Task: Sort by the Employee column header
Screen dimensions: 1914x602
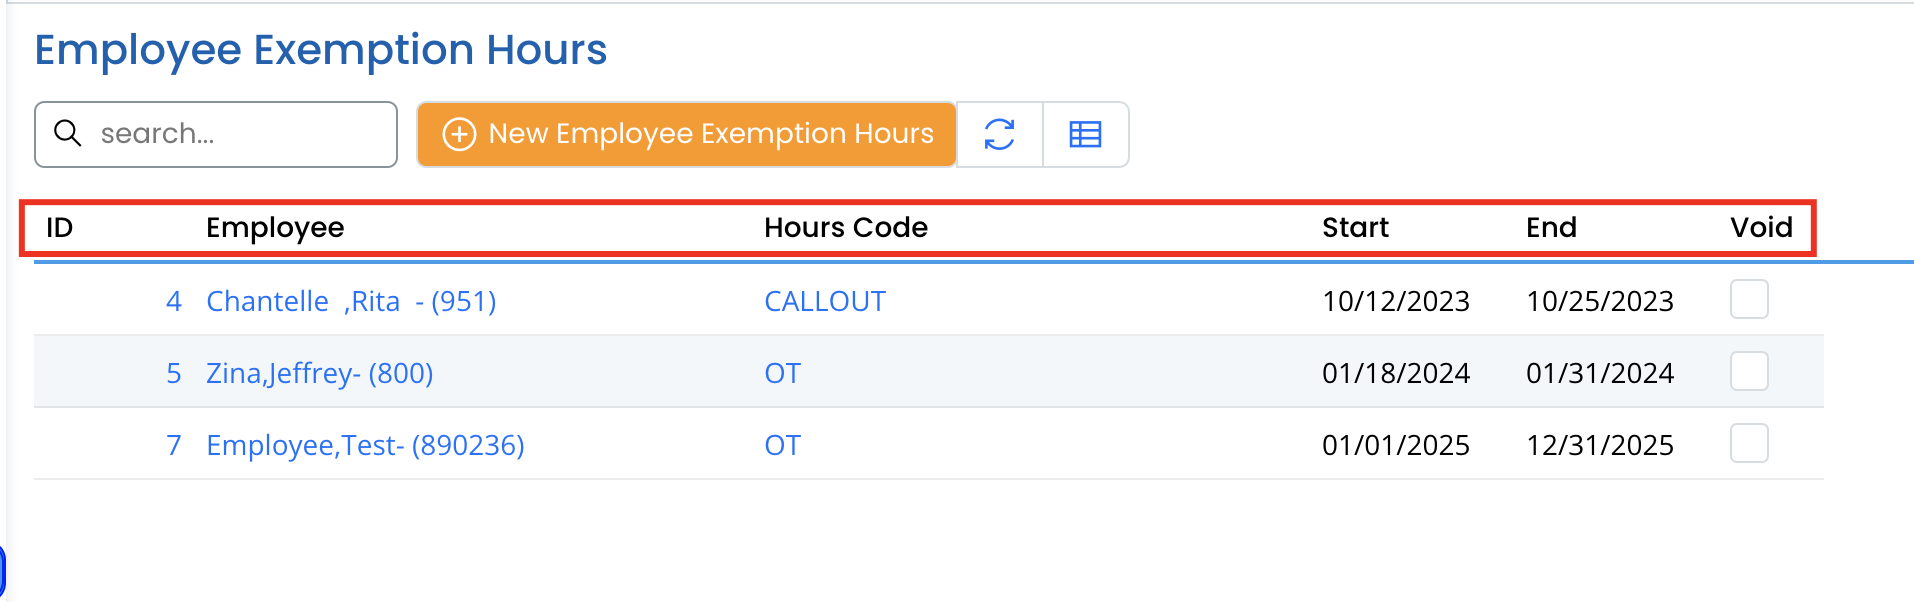Action: 275,228
